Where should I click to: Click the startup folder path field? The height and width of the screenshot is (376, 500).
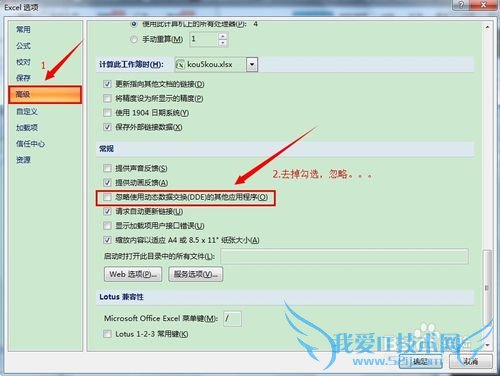pyautogui.click(x=344, y=256)
